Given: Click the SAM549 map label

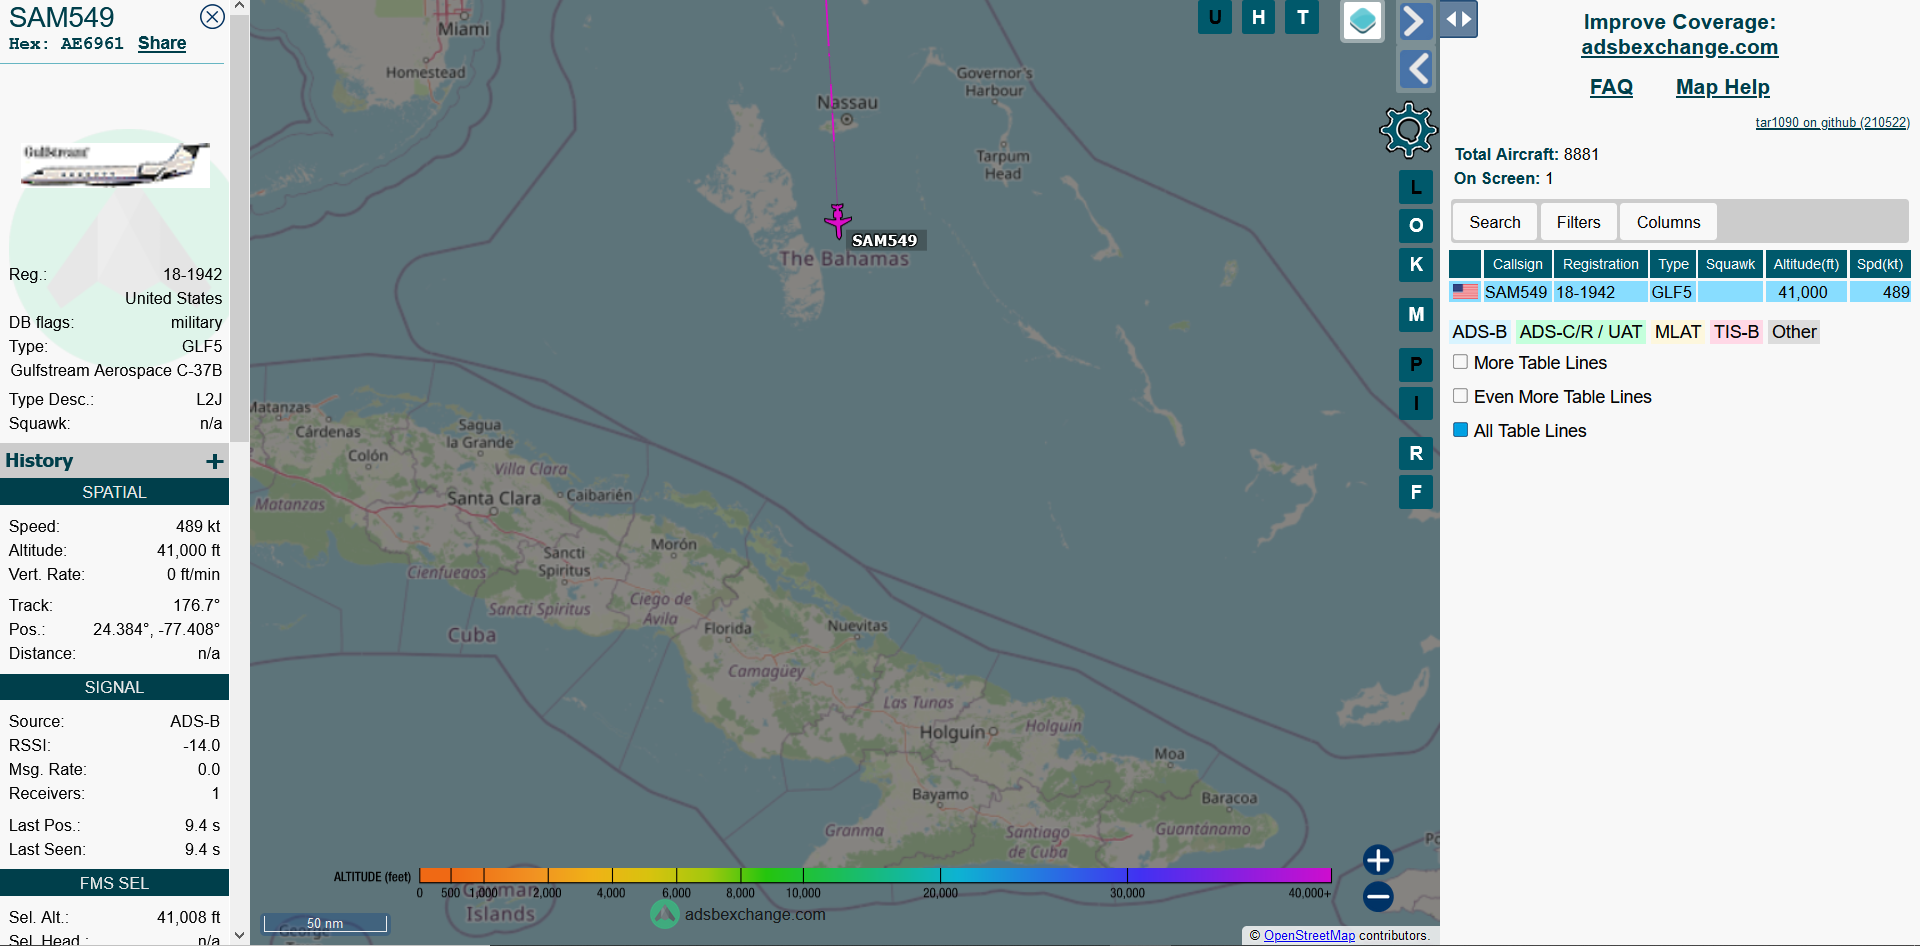Looking at the screenshot, I should [x=885, y=240].
